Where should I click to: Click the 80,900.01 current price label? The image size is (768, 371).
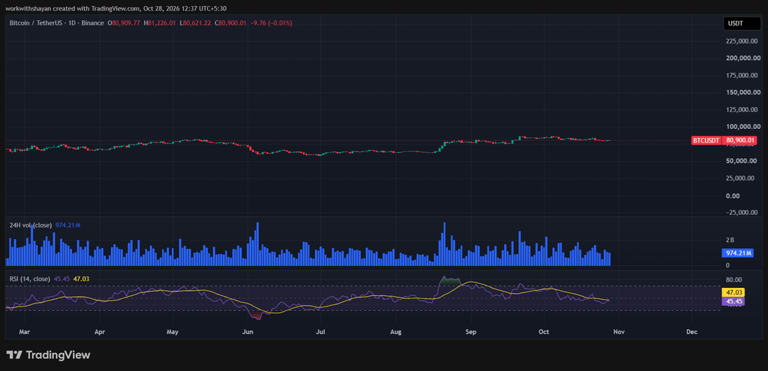click(x=739, y=141)
